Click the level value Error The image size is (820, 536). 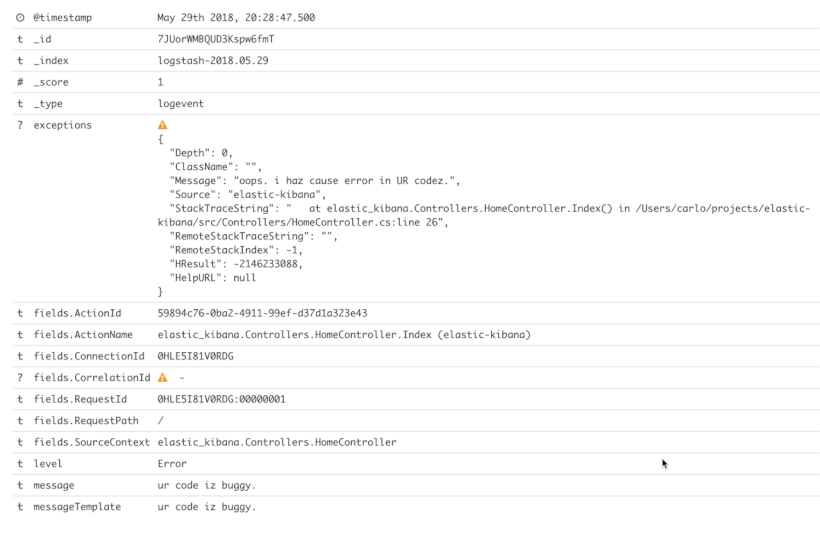pos(172,463)
